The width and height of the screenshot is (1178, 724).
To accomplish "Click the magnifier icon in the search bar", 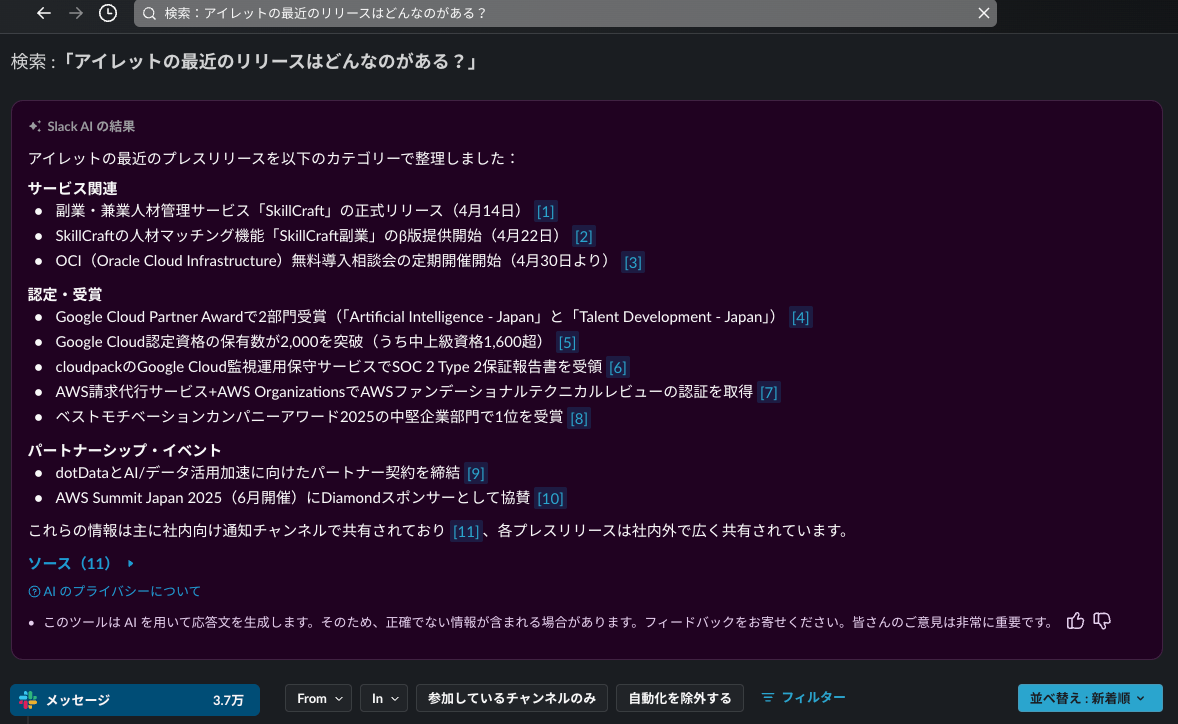I will tap(150, 14).
